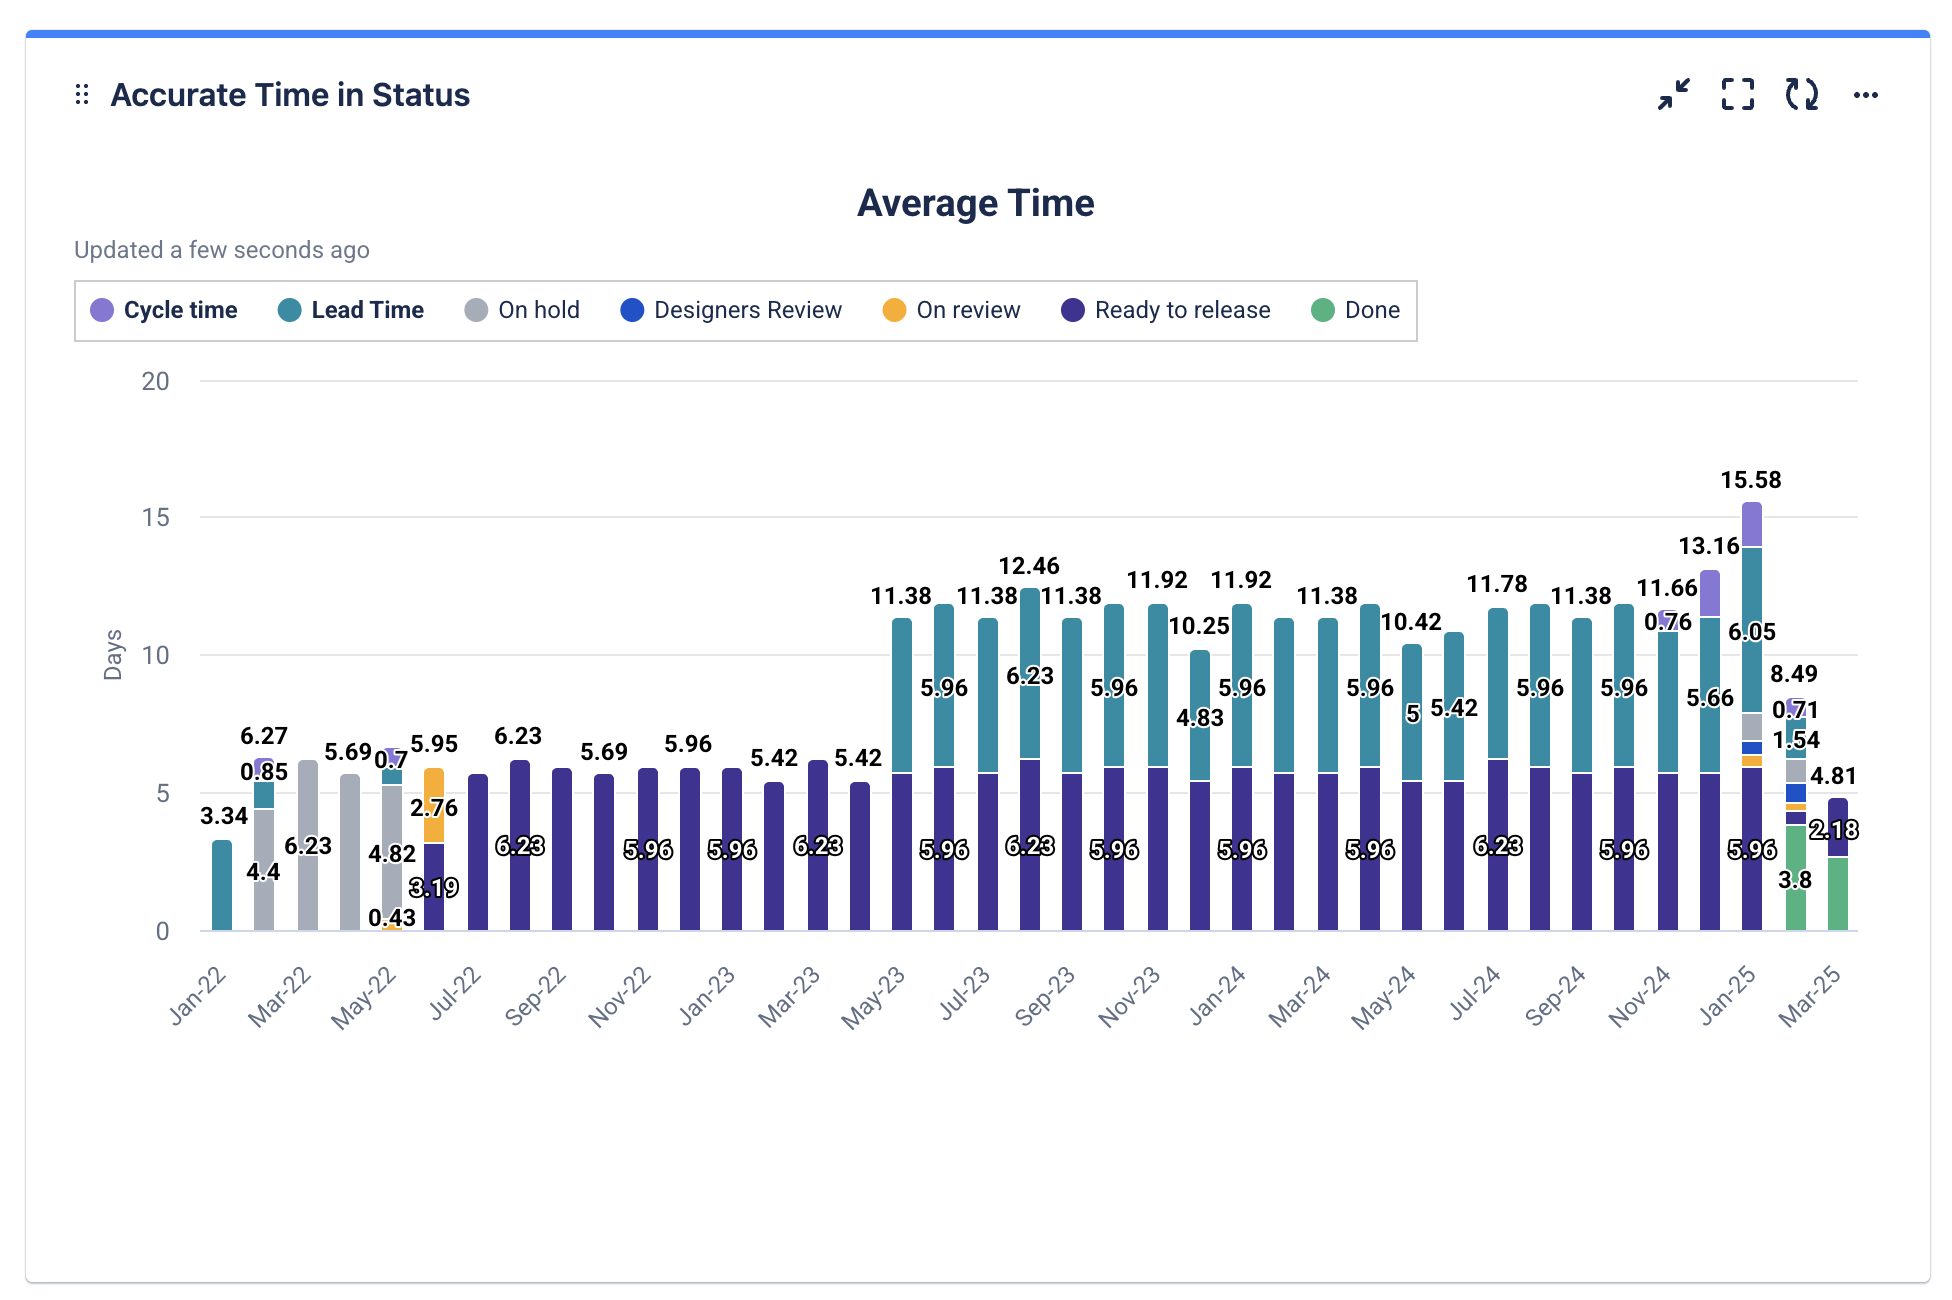Screen dimensions: 1952x1300
Task: Click the dark blue Ready to release dot
Action: [x=1073, y=310]
